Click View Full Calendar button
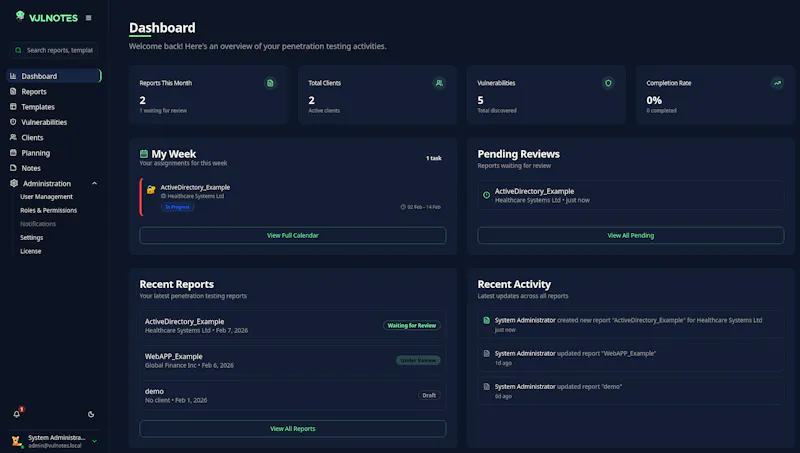800x453 pixels. 293,235
